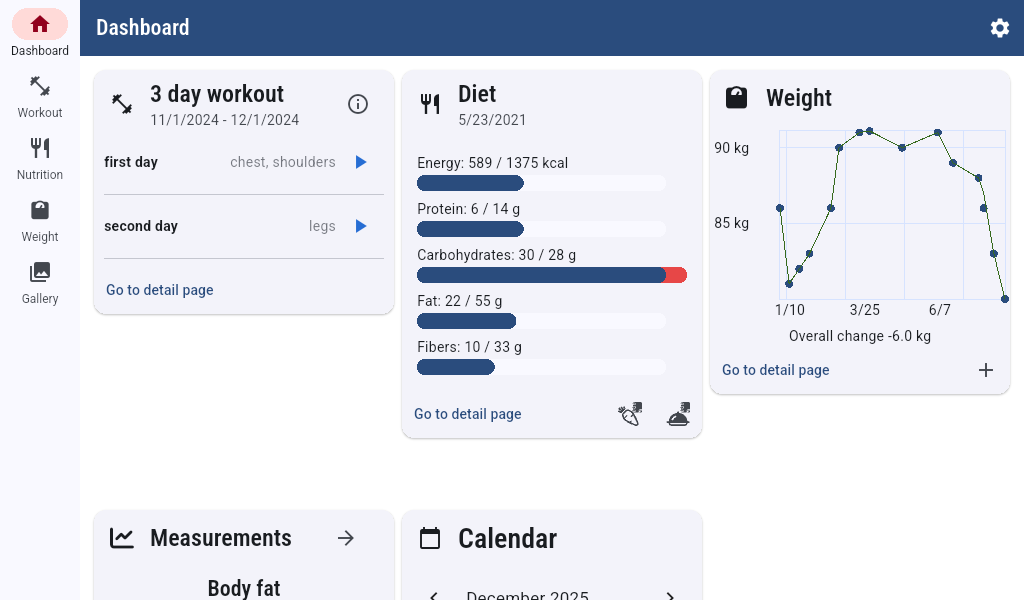Click the log meal dish icon

pos(679,414)
